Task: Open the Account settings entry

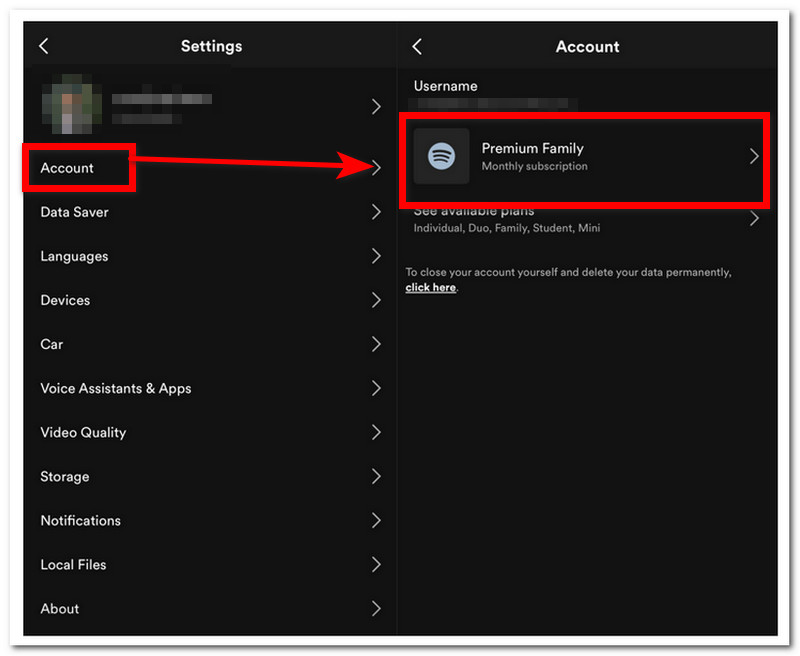Action: (x=67, y=168)
